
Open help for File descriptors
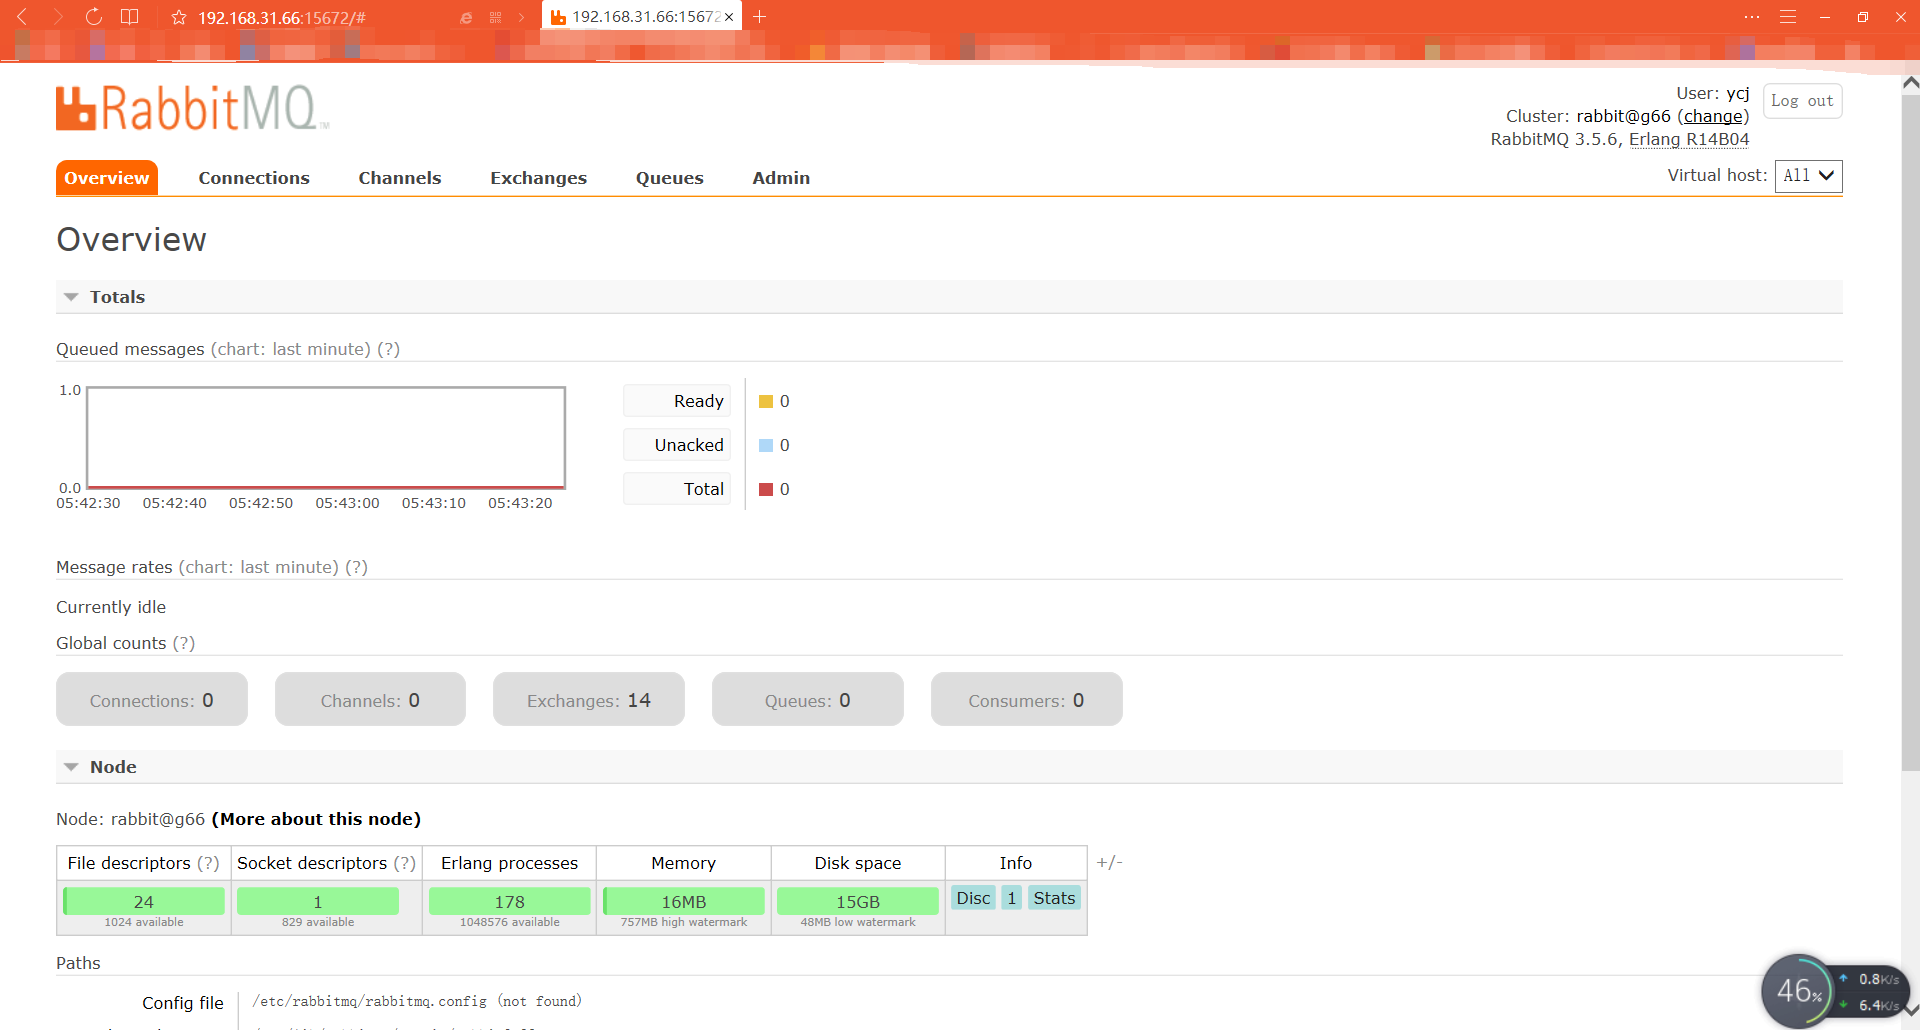point(208,863)
